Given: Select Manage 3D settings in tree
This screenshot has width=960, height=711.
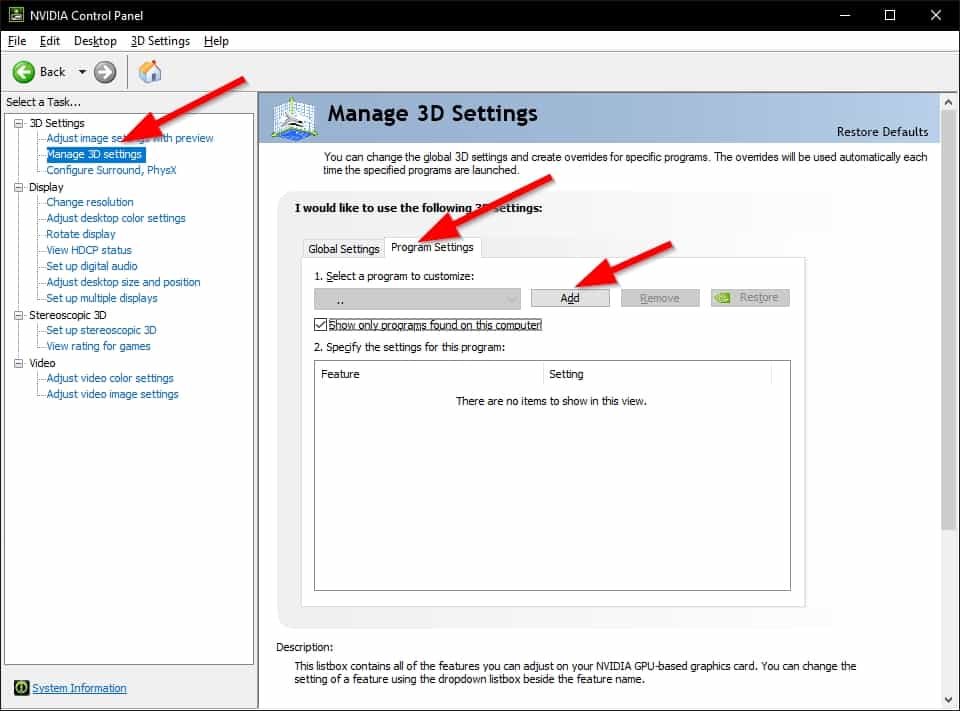Looking at the screenshot, I should [95, 154].
